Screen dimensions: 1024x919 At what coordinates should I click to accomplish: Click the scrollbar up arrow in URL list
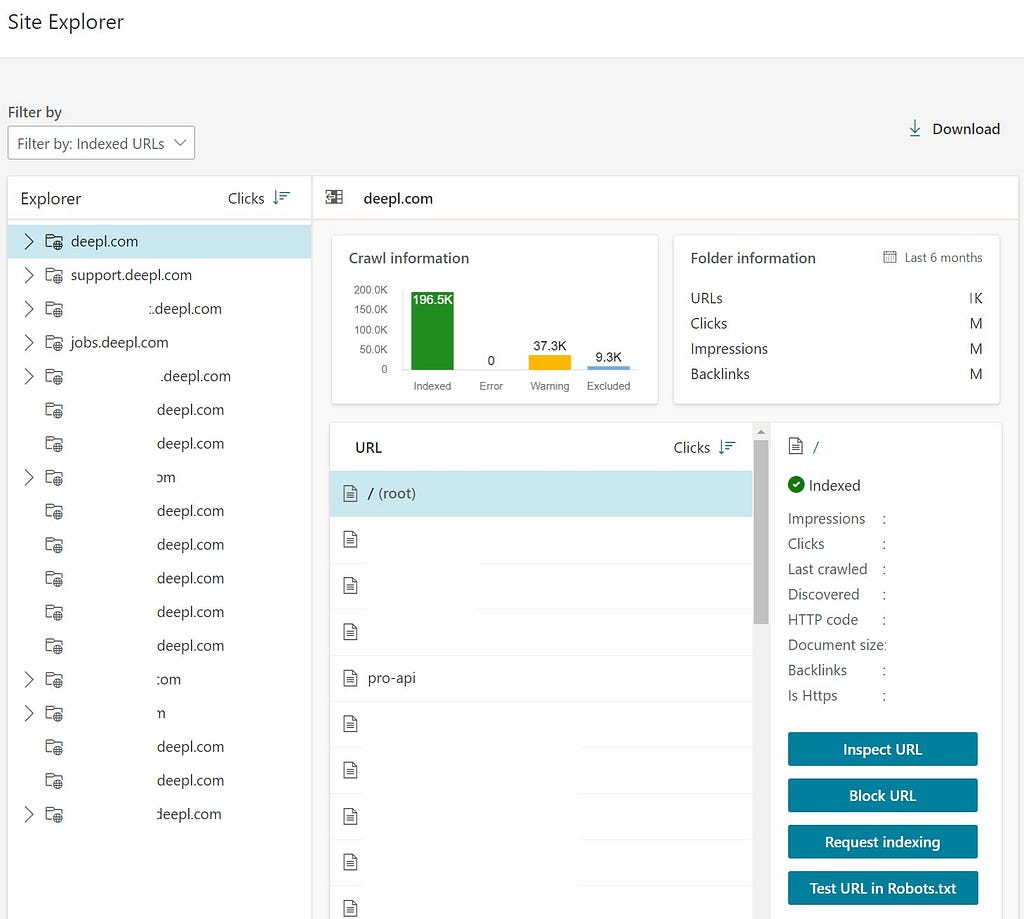click(761, 432)
